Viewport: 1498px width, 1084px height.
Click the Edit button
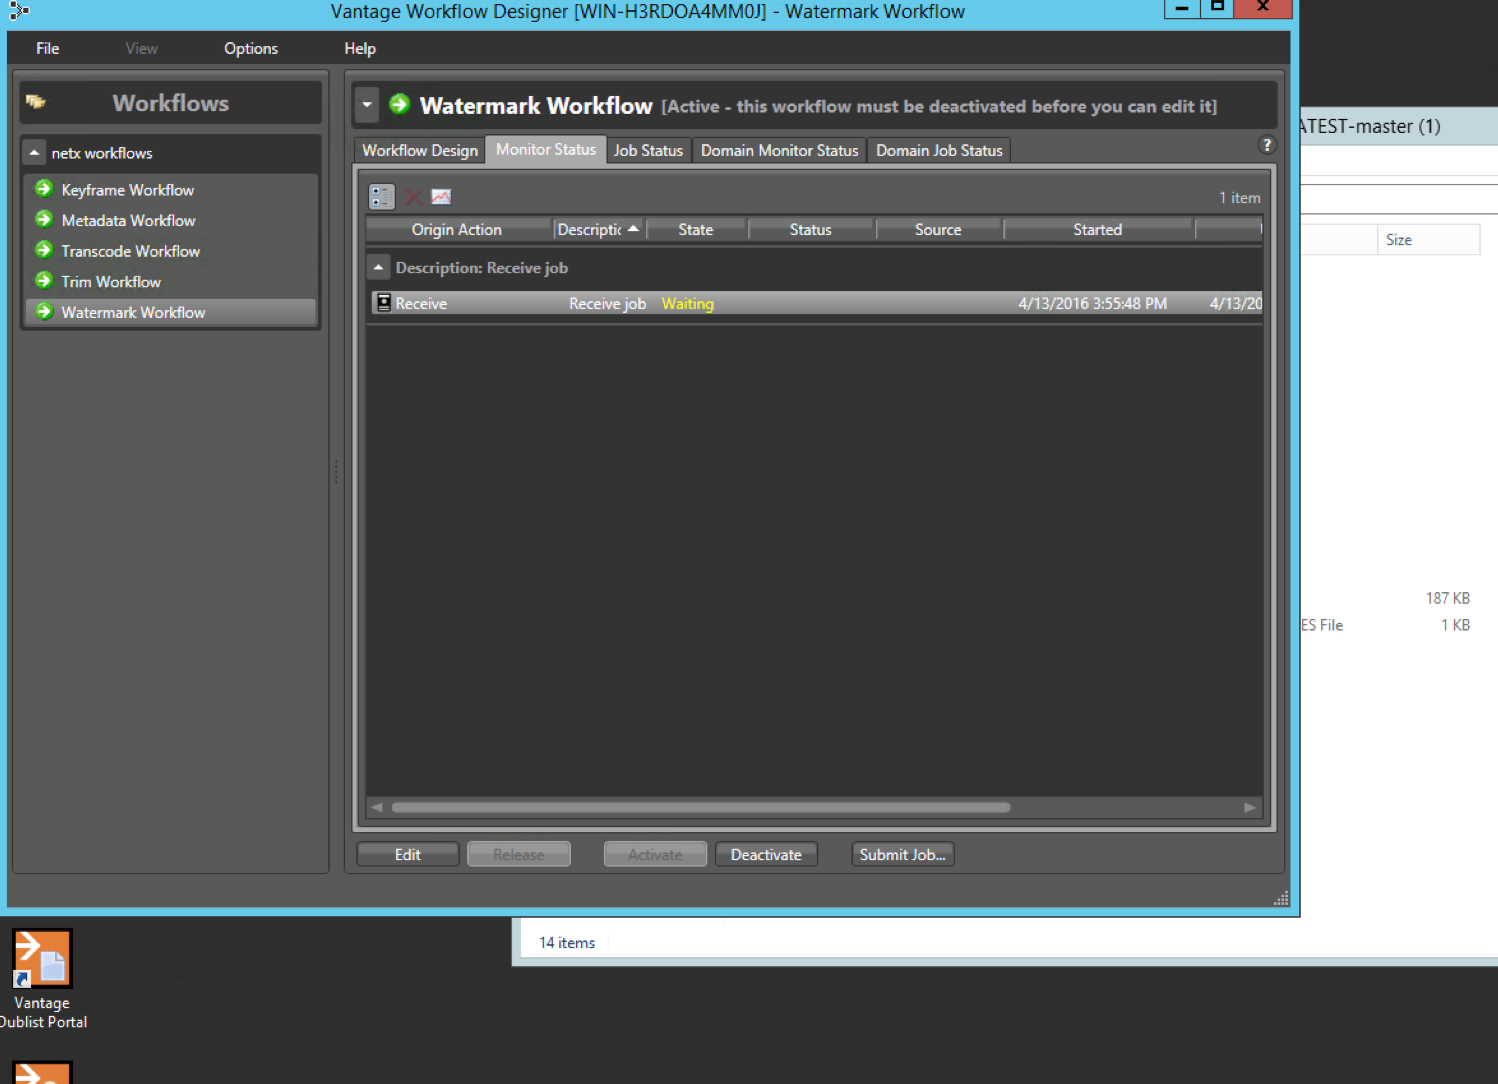tap(408, 854)
